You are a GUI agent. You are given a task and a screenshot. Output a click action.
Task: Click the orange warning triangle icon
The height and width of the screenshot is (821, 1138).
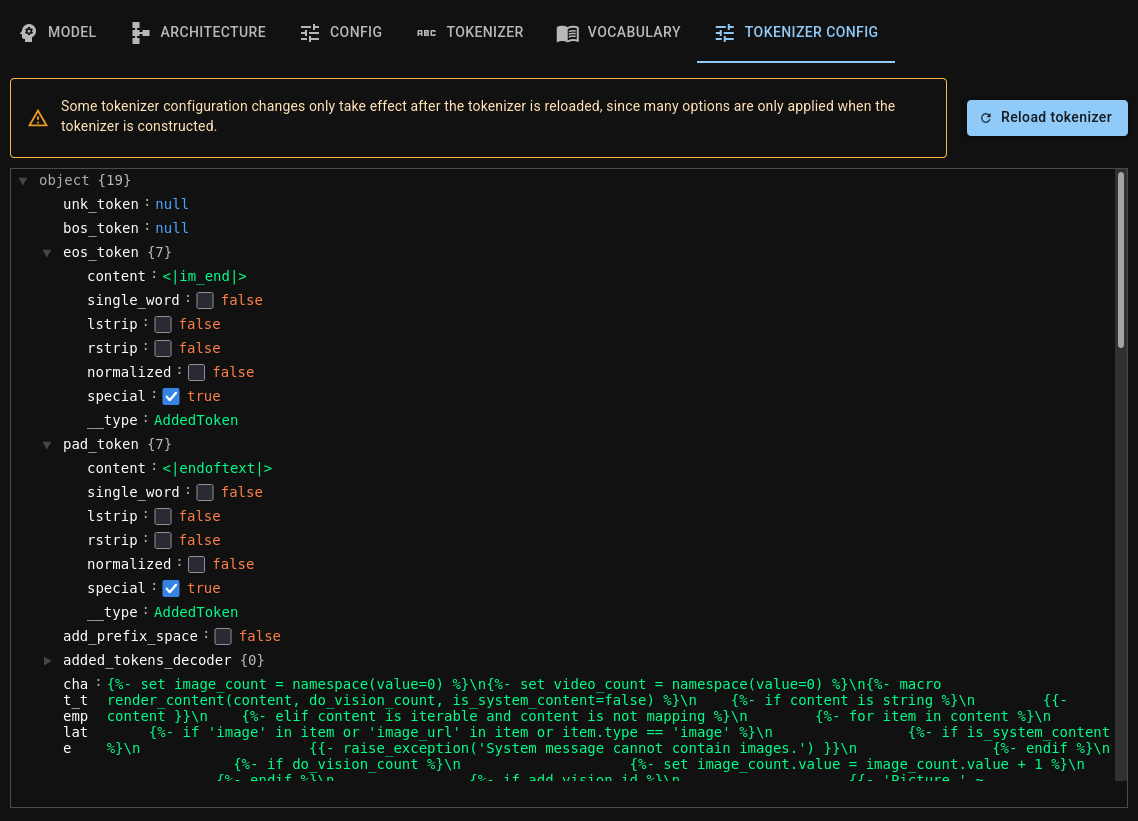[38, 118]
